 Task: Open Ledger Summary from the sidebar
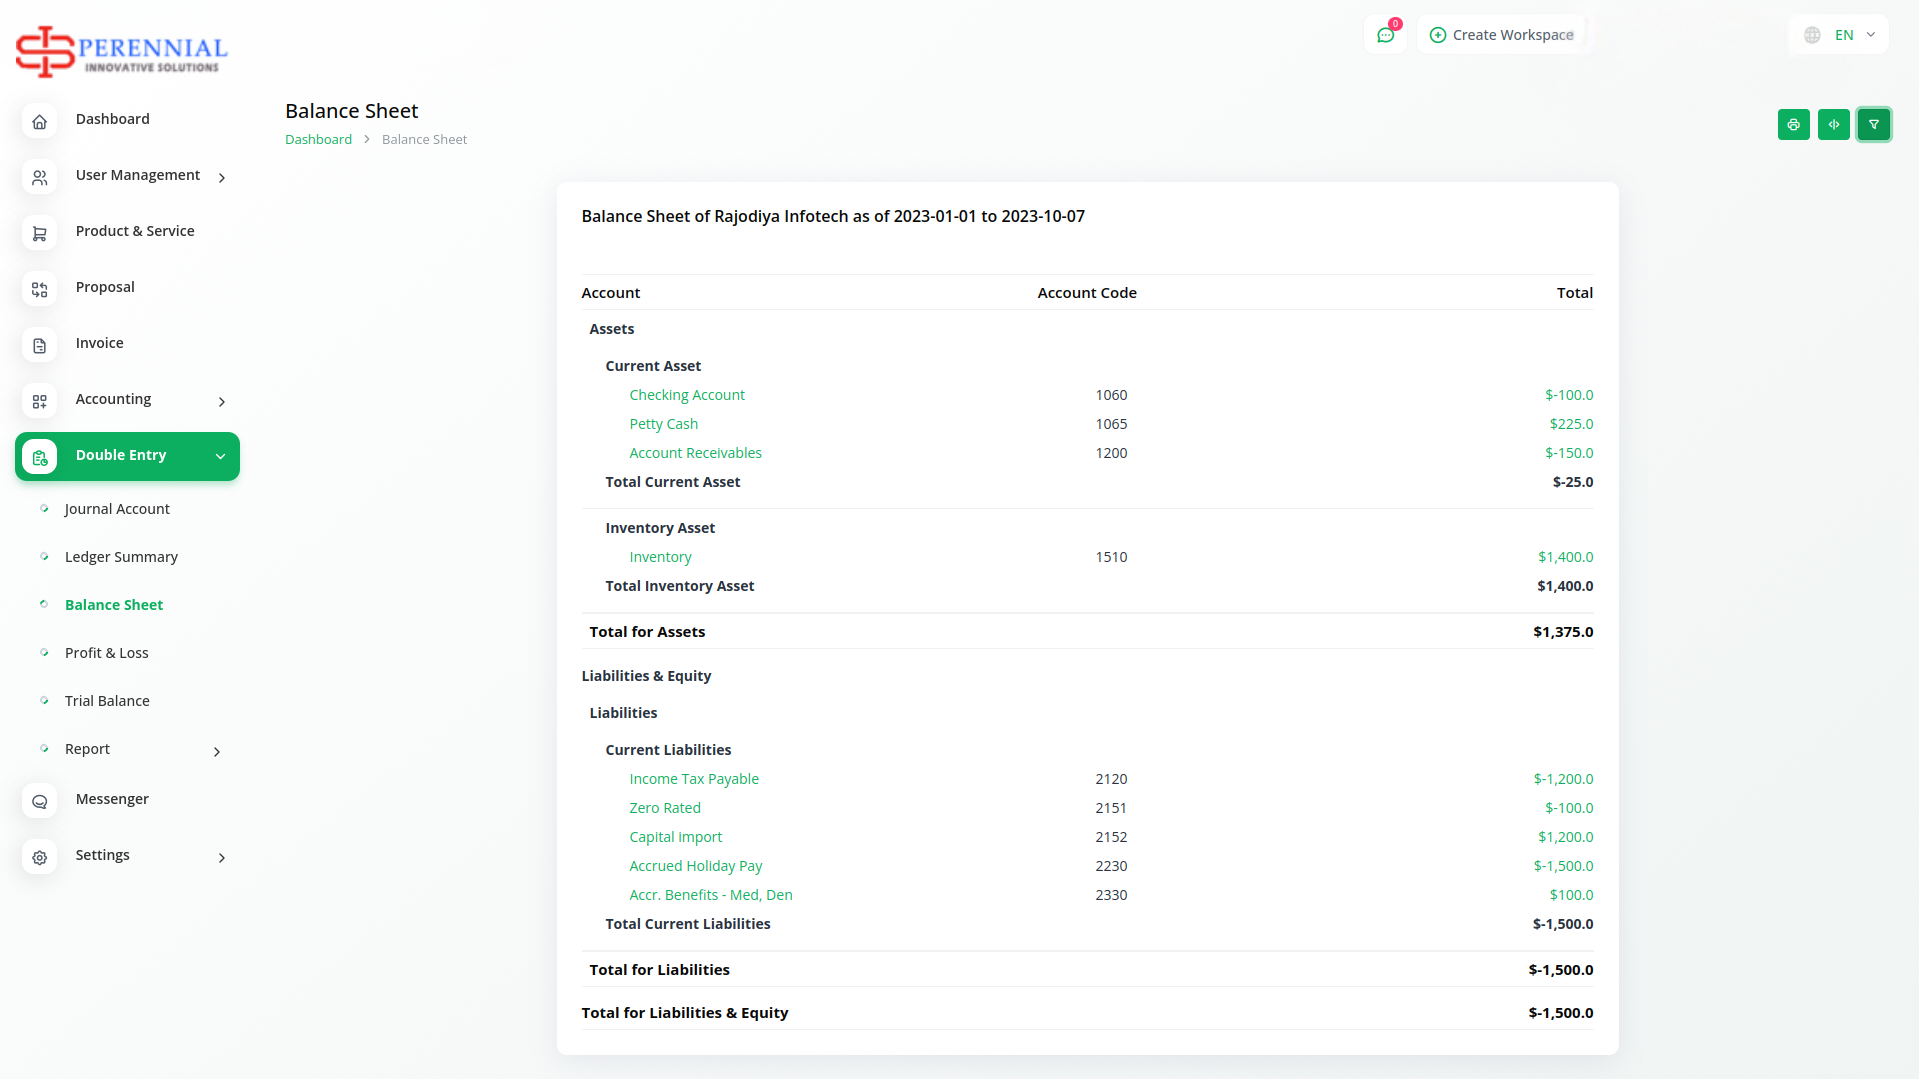[121, 557]
